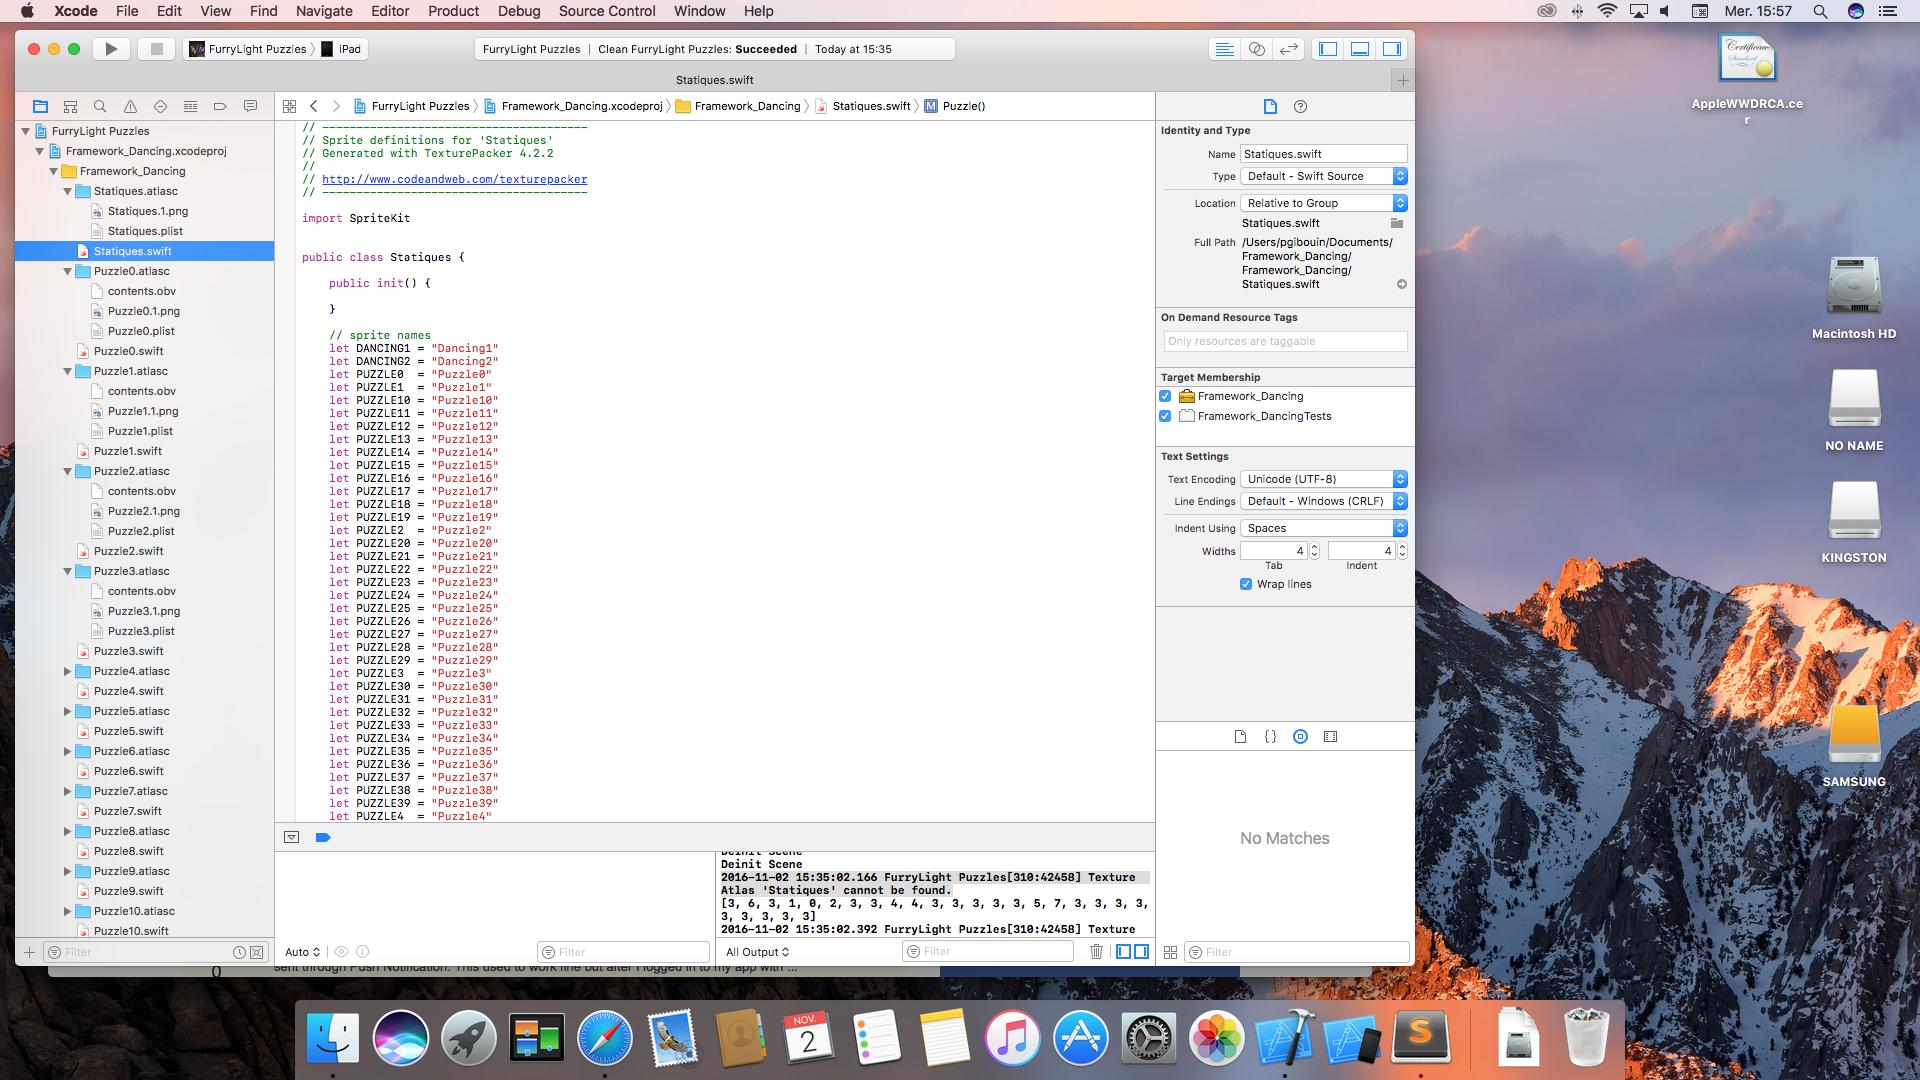This screenshot has width=1920, height=1080.
Task: Toggle breakpoints with the blue arrow icon
Action: pyautogui.click(x=323, y=837)
